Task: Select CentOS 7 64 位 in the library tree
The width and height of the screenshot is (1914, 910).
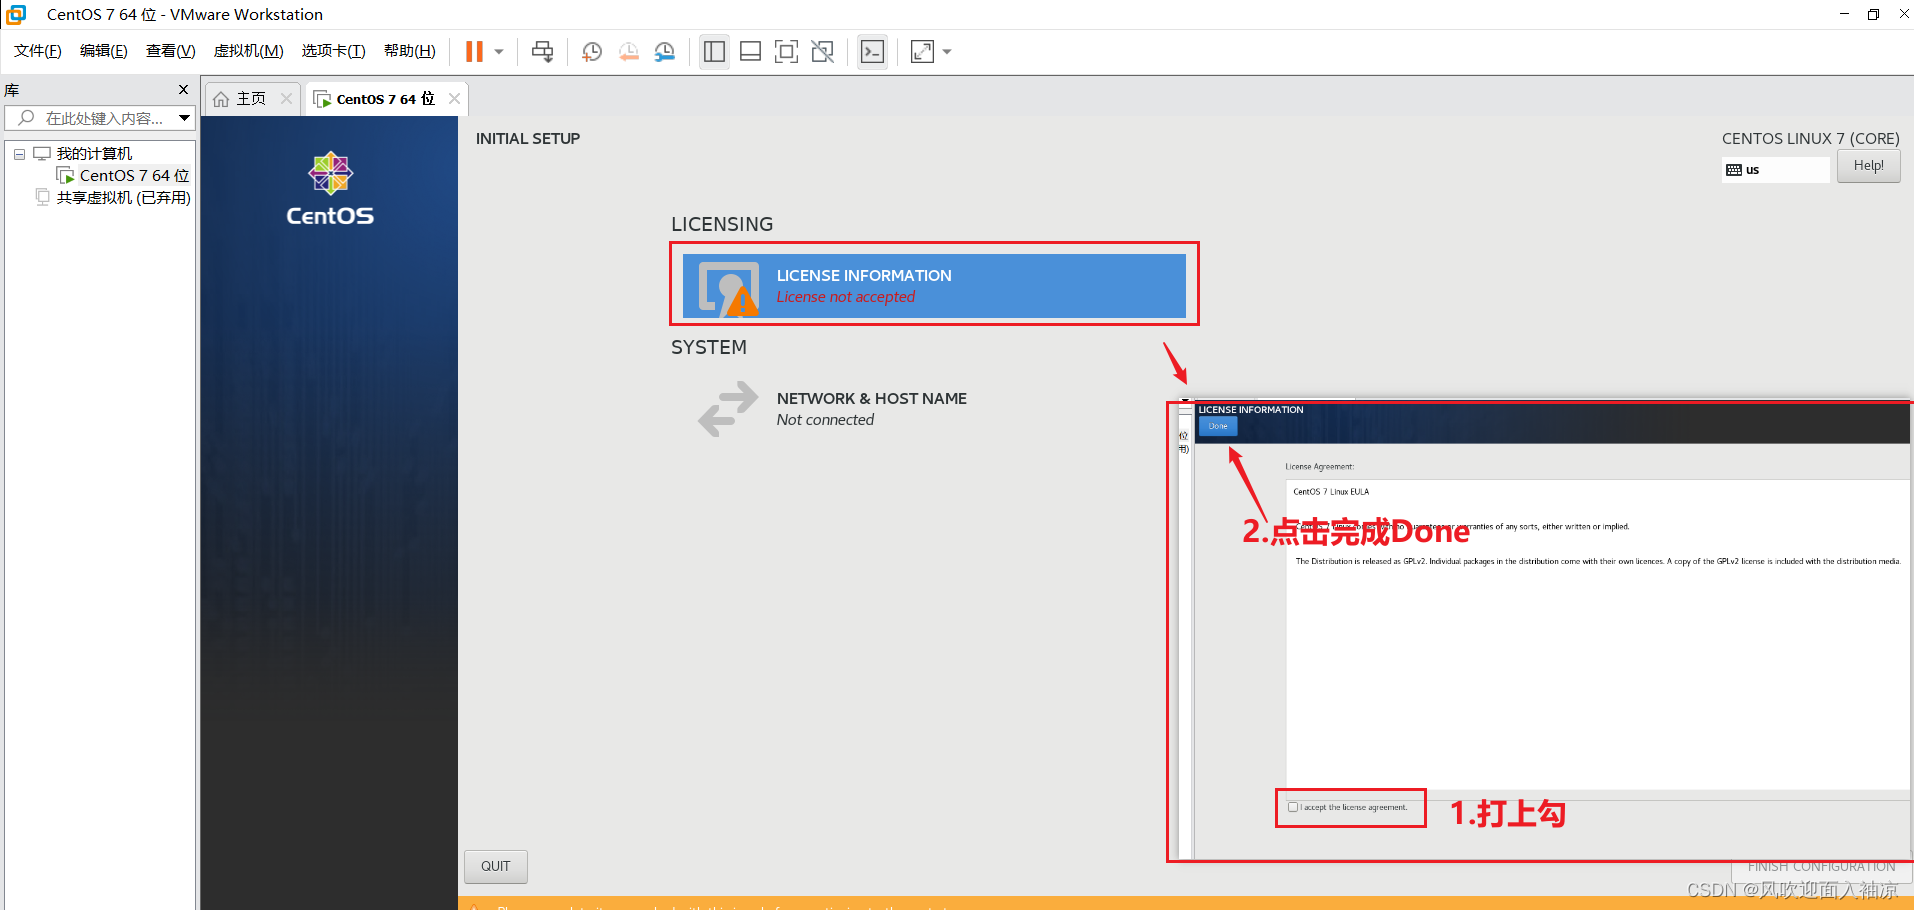Action: pos(134,175)
